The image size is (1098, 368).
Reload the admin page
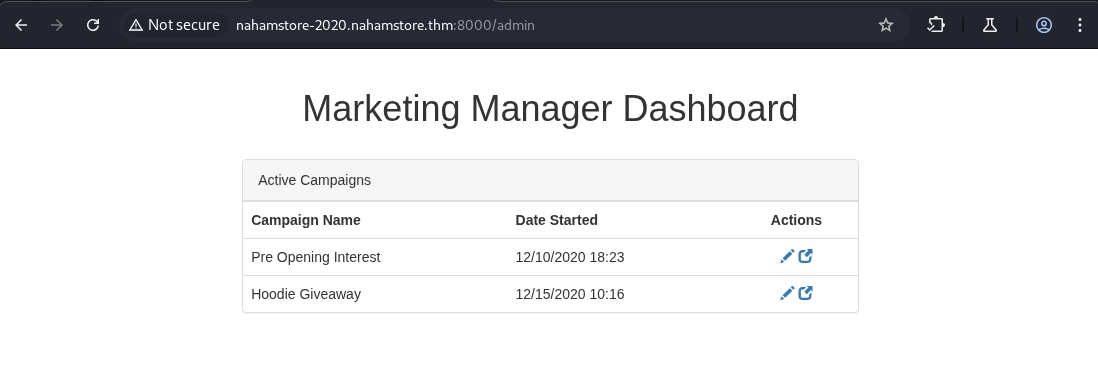(92, 25)
